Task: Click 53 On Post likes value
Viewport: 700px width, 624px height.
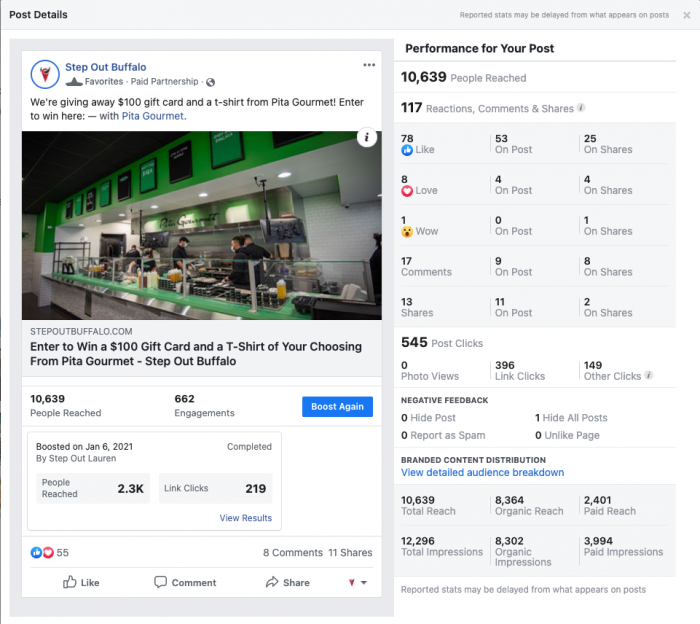Action: [513, 144]
